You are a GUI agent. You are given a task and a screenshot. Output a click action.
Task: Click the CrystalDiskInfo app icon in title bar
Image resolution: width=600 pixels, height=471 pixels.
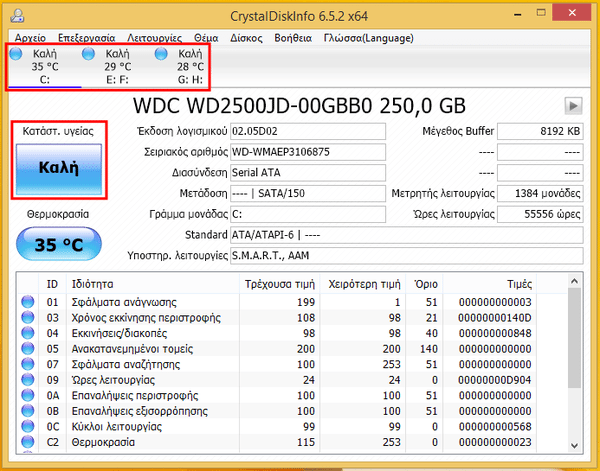[17, 16]
